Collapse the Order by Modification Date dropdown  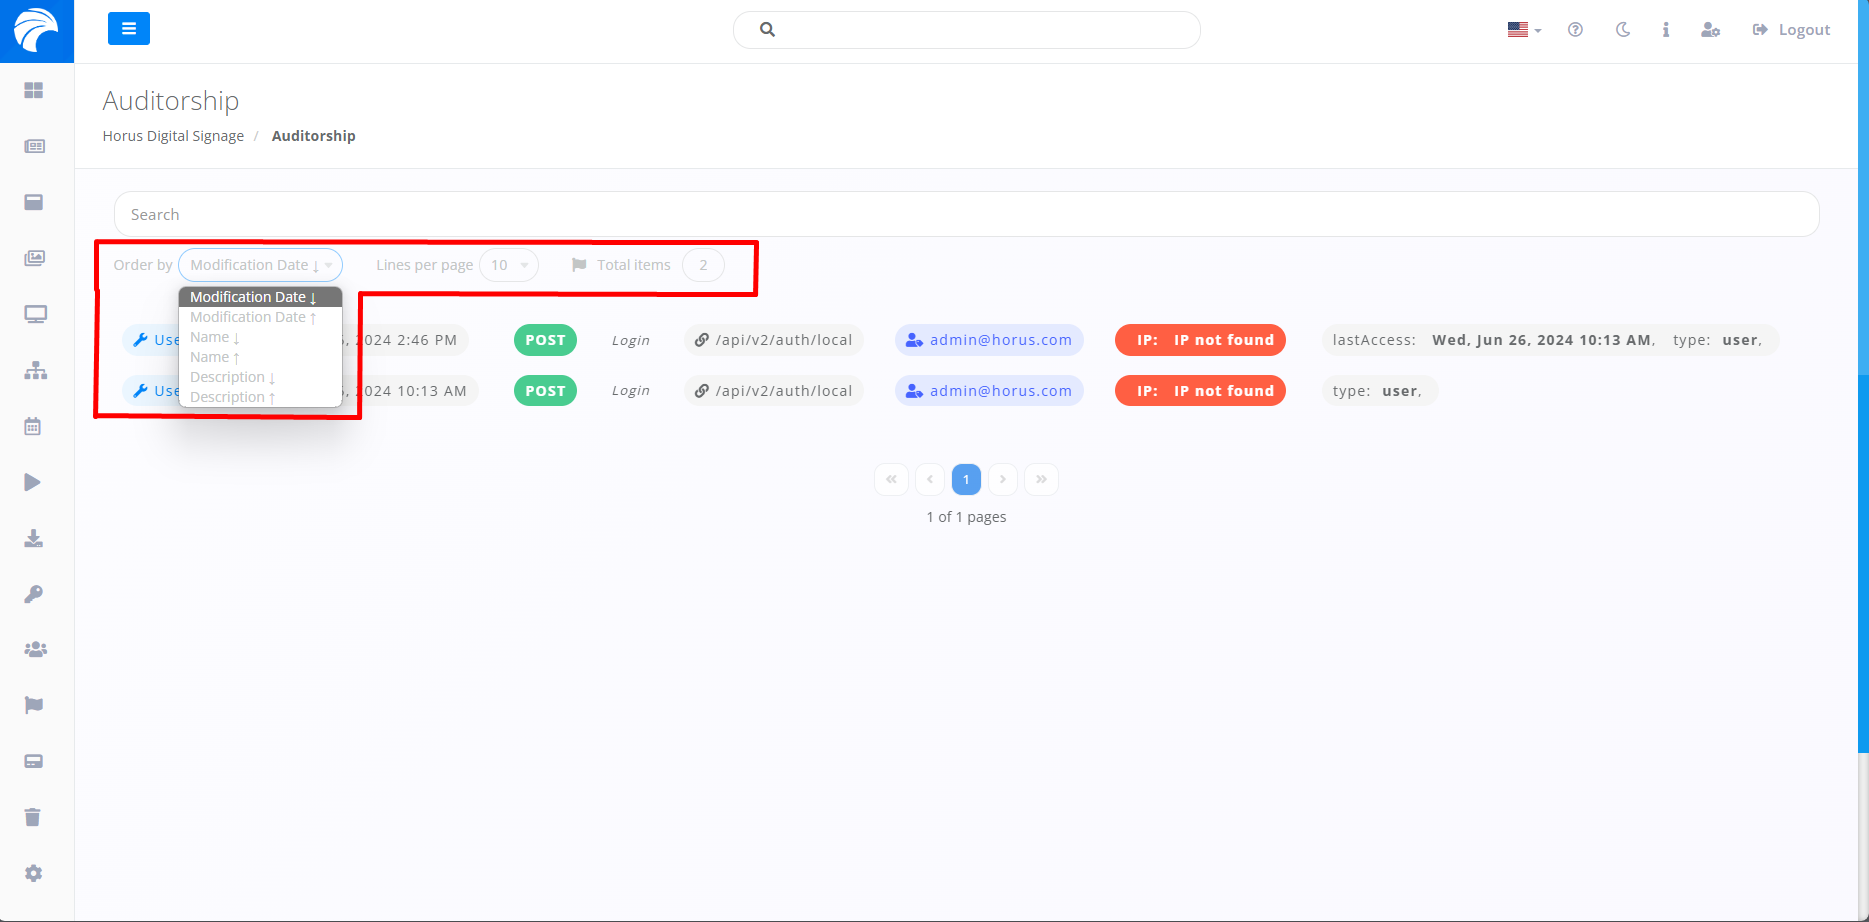pyautogui.click(x=260, y=265)
